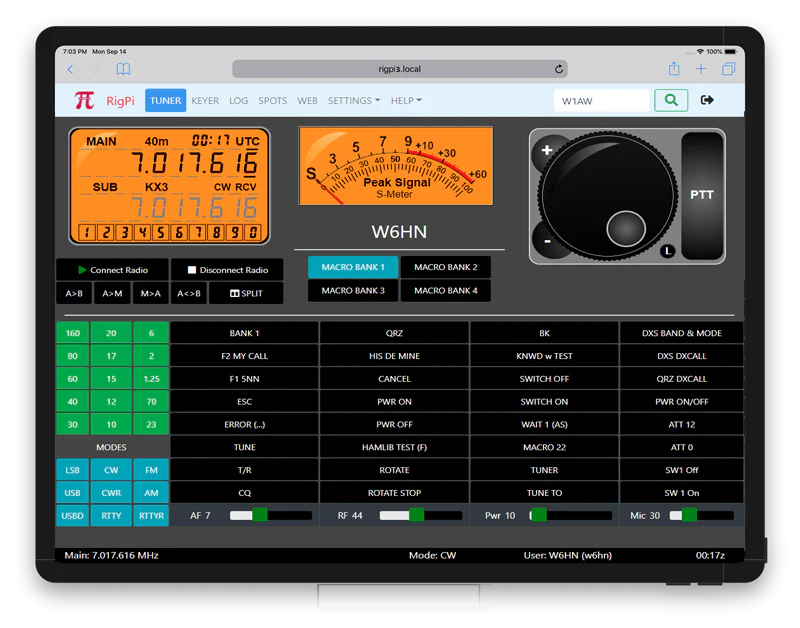800x628 pixels.
Task: Run the CQ macro
Action: pyautogui.click(x=244, y=493)
